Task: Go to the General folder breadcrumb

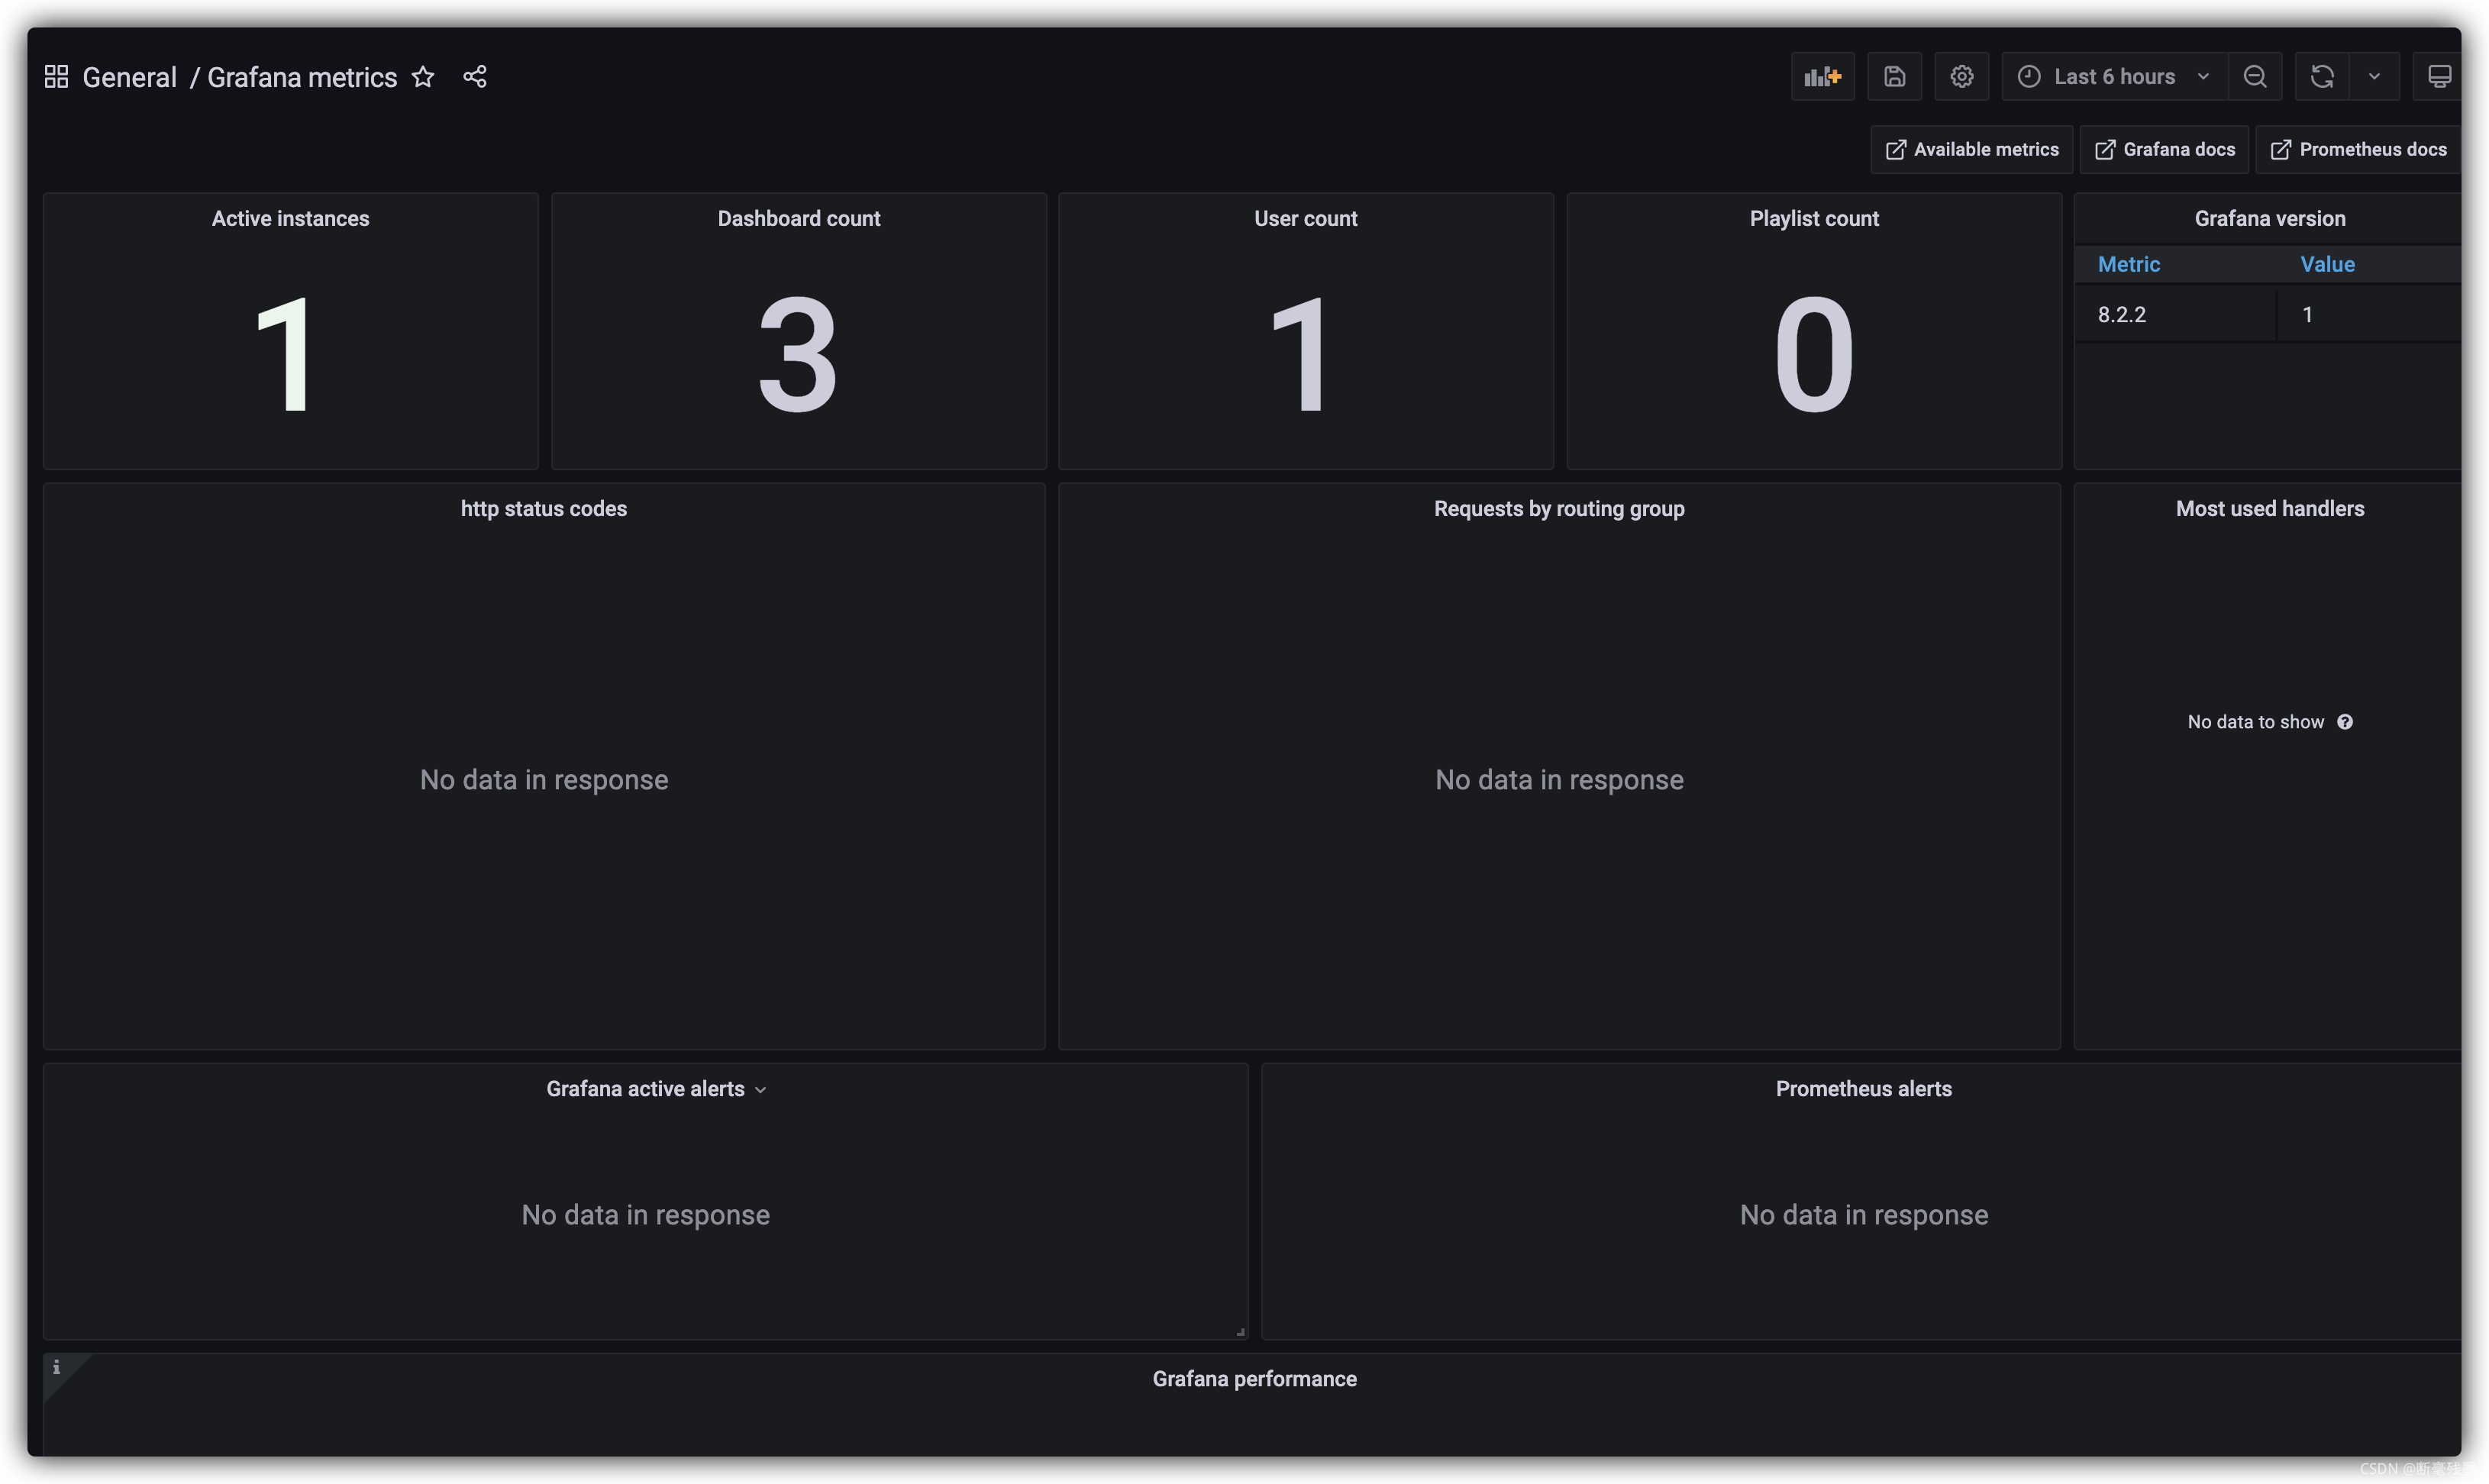Action: pos(129,77)
